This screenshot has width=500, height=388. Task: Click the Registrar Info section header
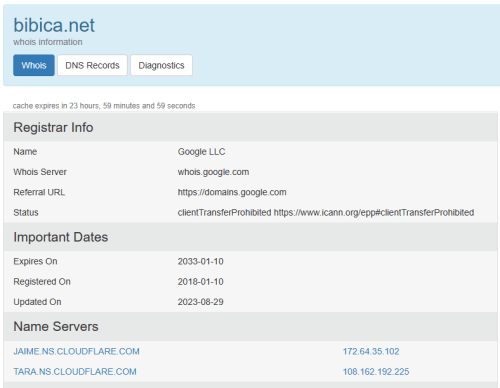click(251, 127)
